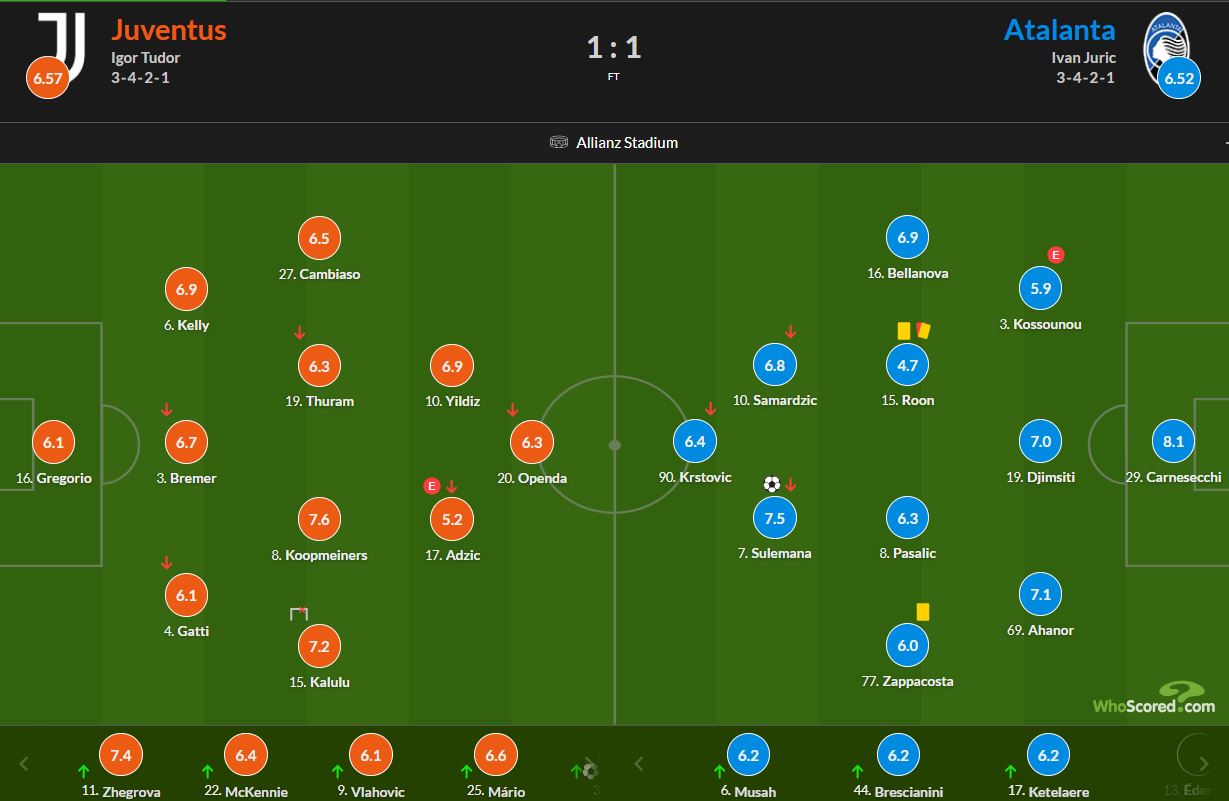Click substitute Zhegrova's 7.4 rating
The width and height of the screenshot is (1229, 801).
click(x=121, y=756)
